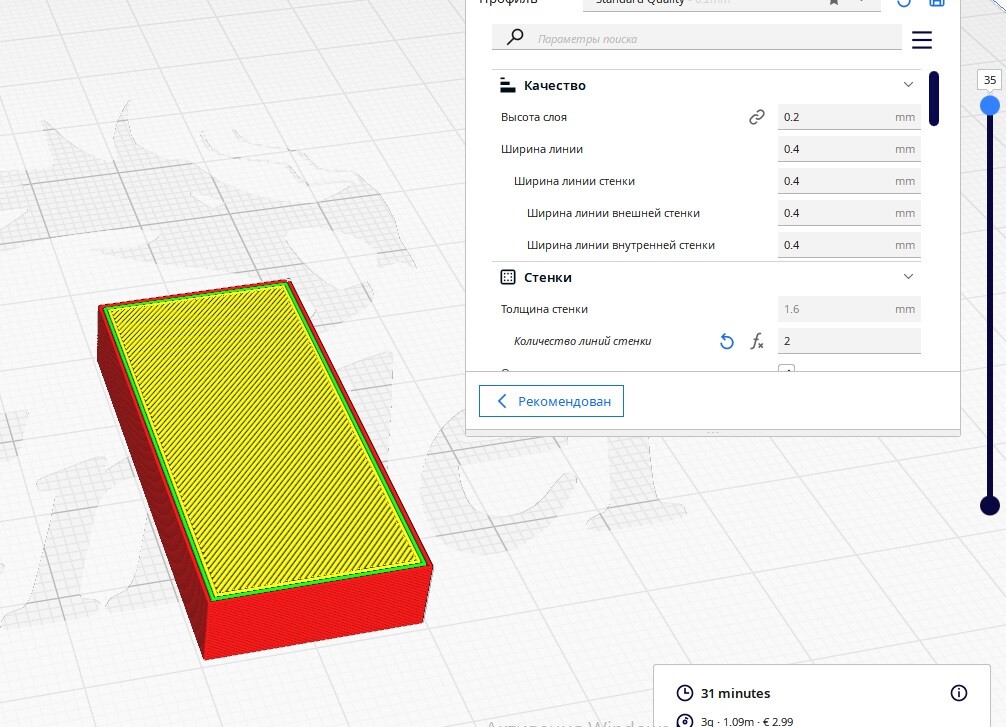Reset the wall line count value
This screenshot has width=1006, height=727.
point(727,342)
